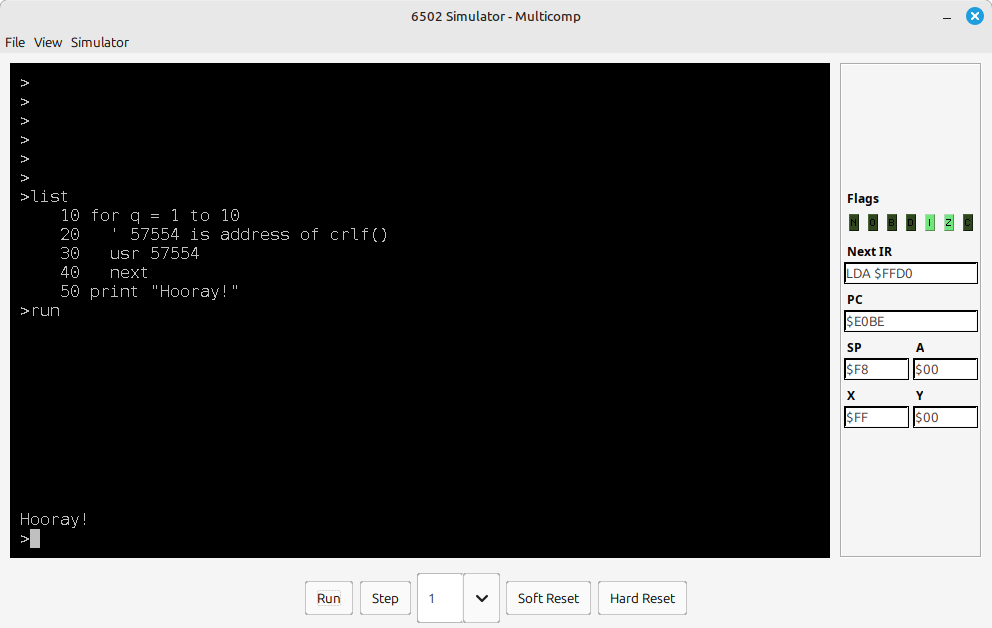Click the lit I (interrupt) flag
The height and width of the screenshot is (628, 992).
(930, 223)
